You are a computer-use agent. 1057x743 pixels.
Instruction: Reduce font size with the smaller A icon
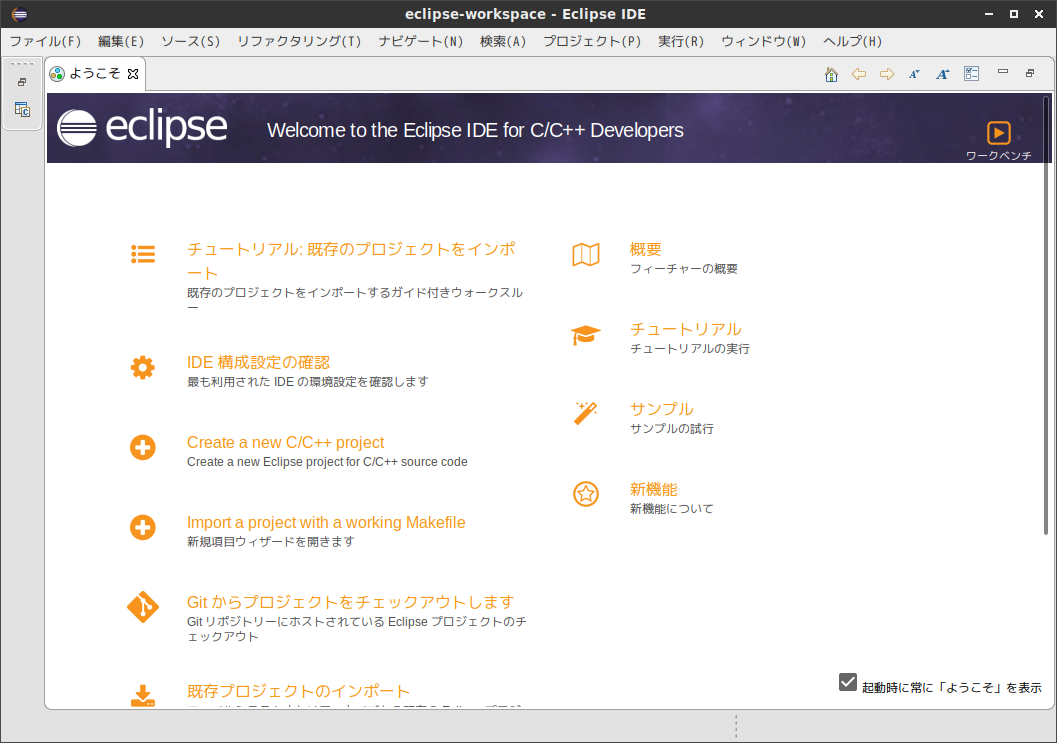914,74
